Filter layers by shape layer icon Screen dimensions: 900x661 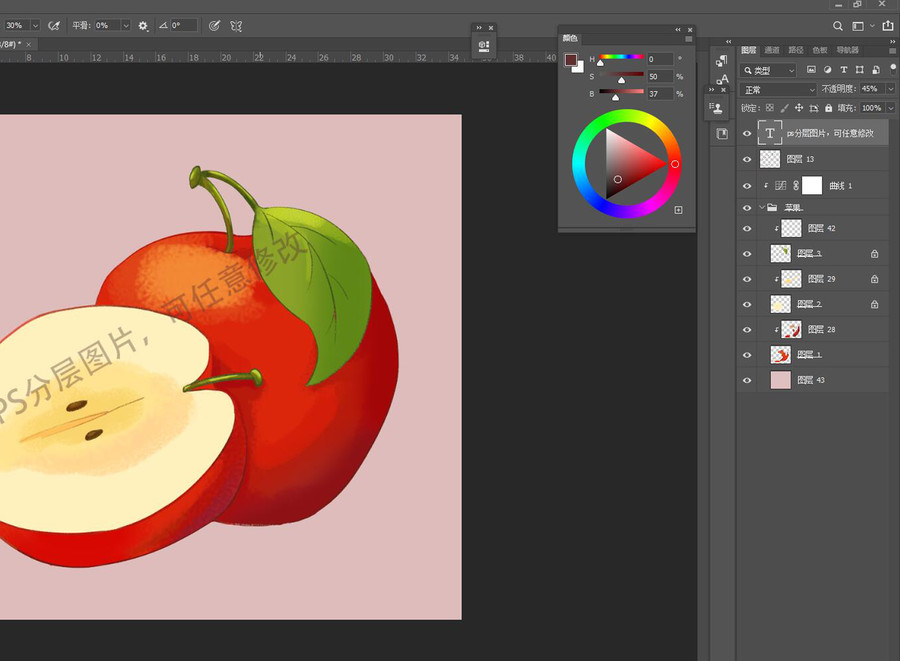point(859,70)
